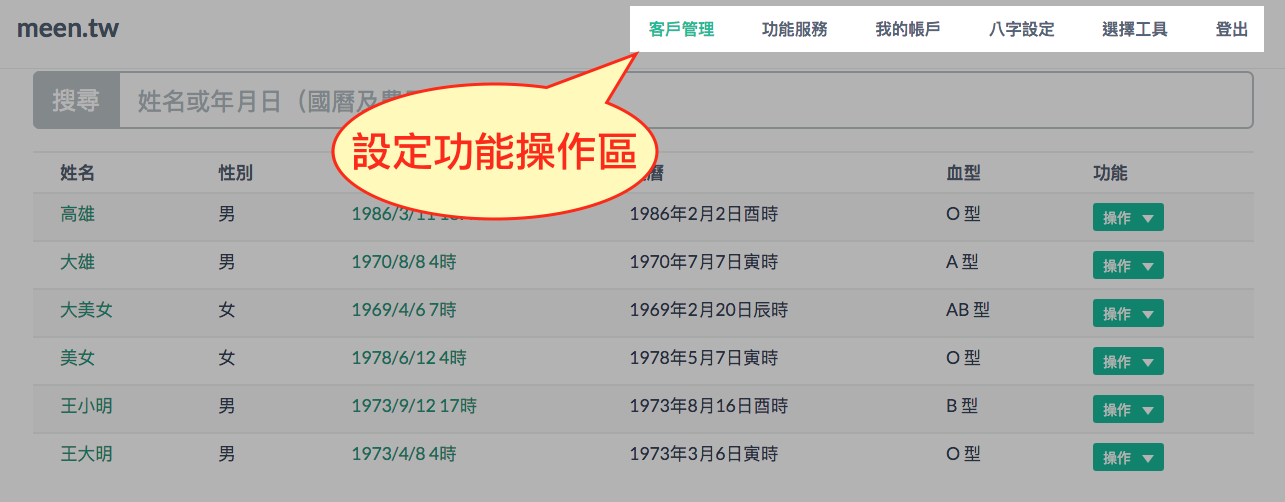Click lunar date 1973年8月16日酉時
The height and width of the screenshot is (502, 1285).
coord(709,406)
